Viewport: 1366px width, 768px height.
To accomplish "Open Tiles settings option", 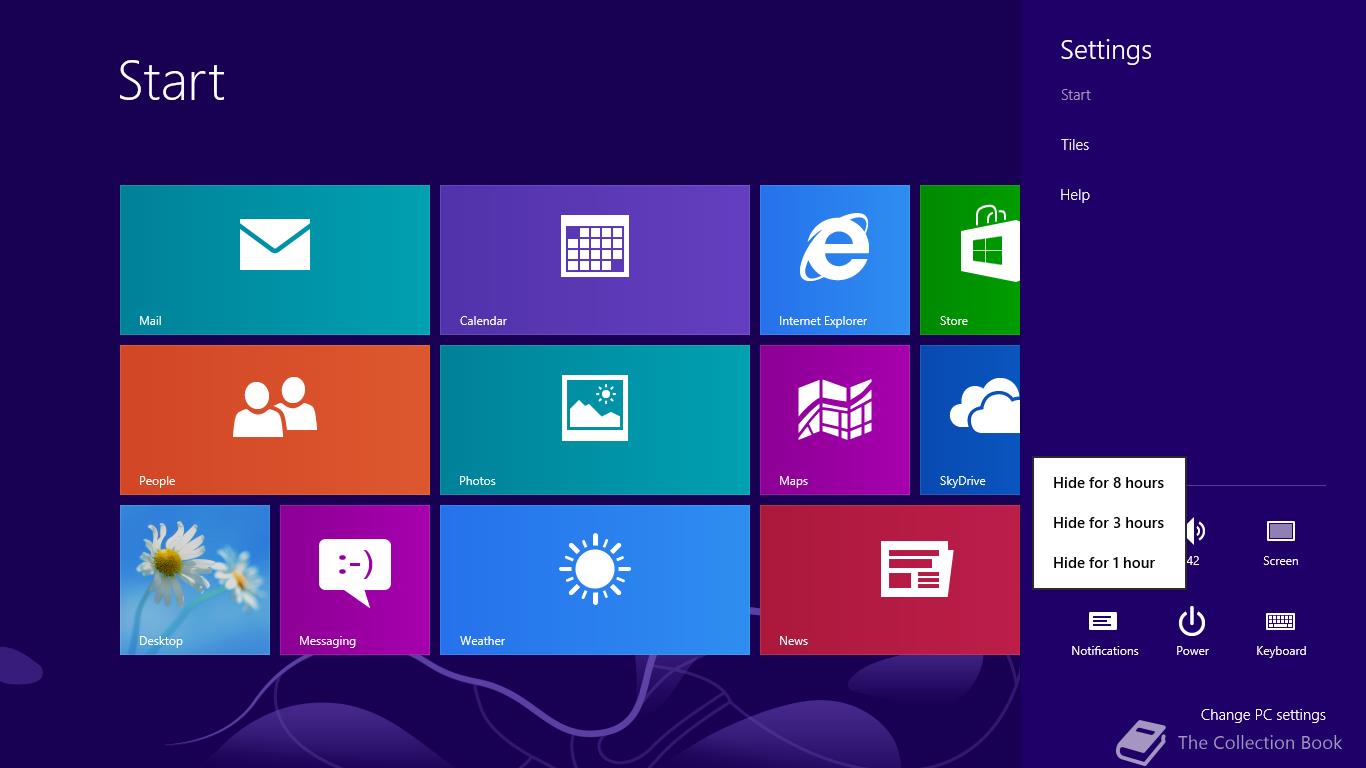I will [x=1075, y=145].
